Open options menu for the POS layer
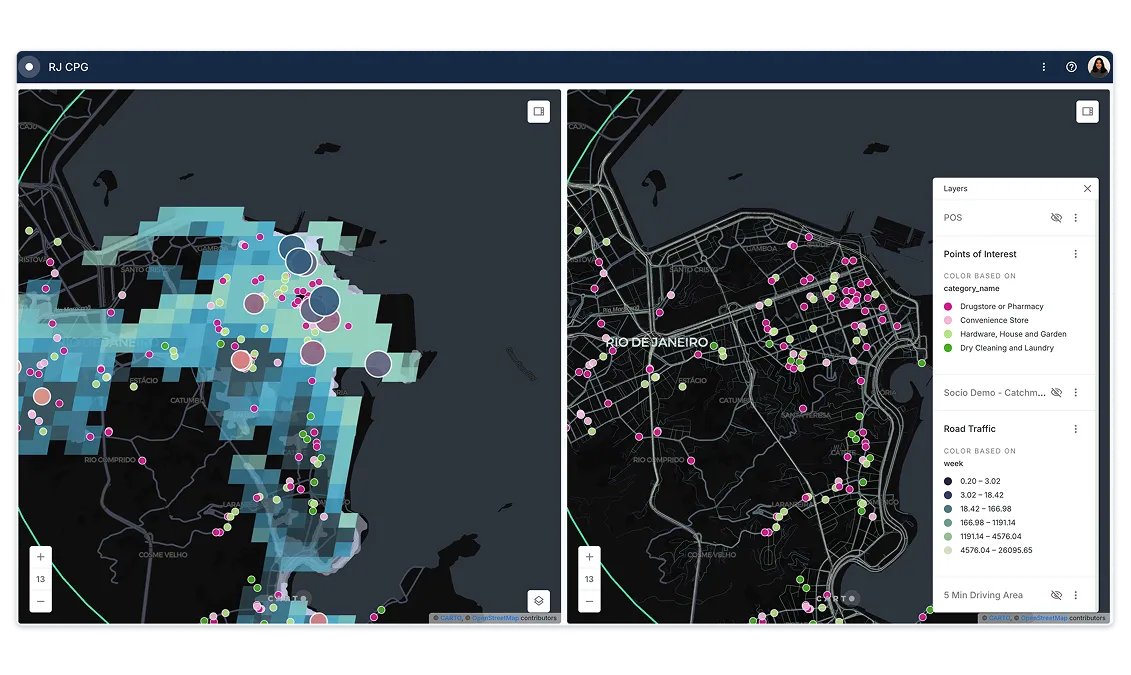Screen dimensions: 1131x675 [x=1076, y=217]
